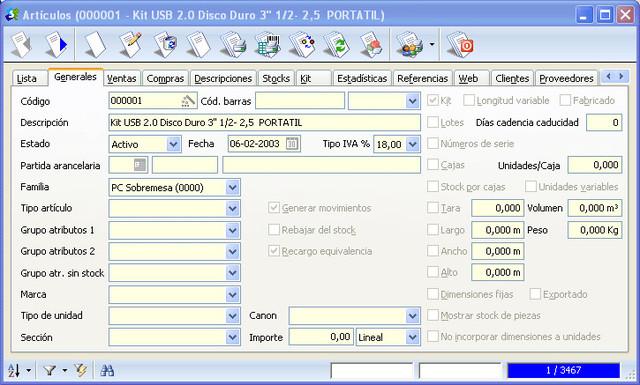
Task: Switch to the Ventas tab
Action: [122, 78]
